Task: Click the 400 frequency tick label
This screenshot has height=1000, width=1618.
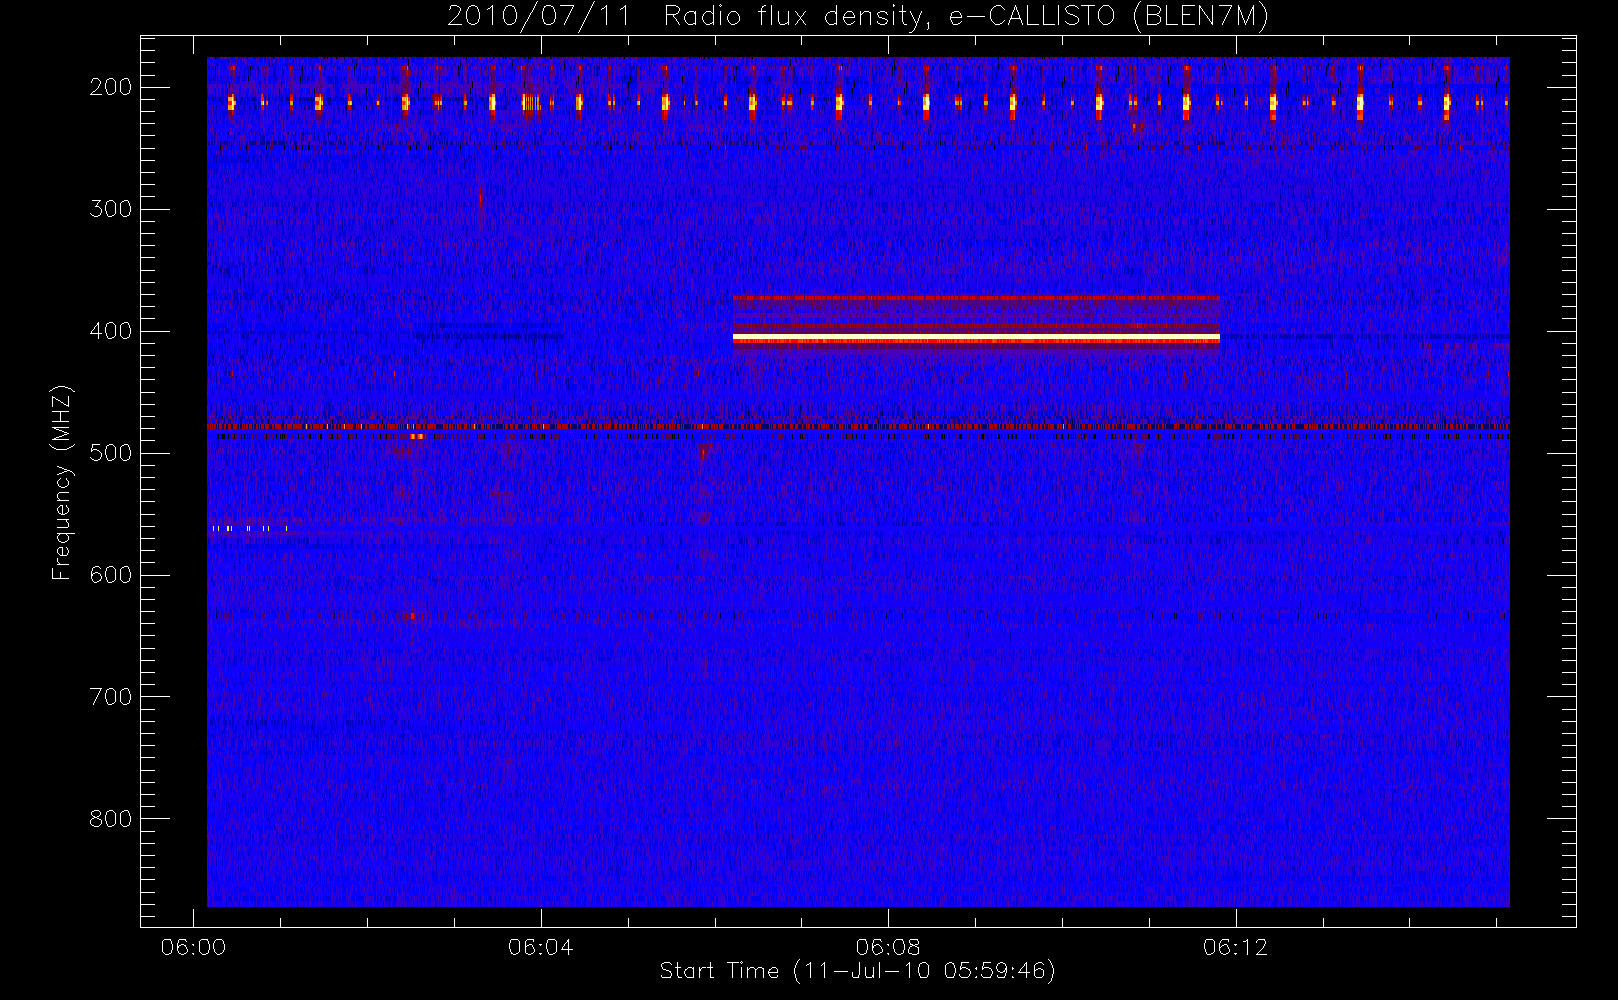Action: [x=111, y=331]
